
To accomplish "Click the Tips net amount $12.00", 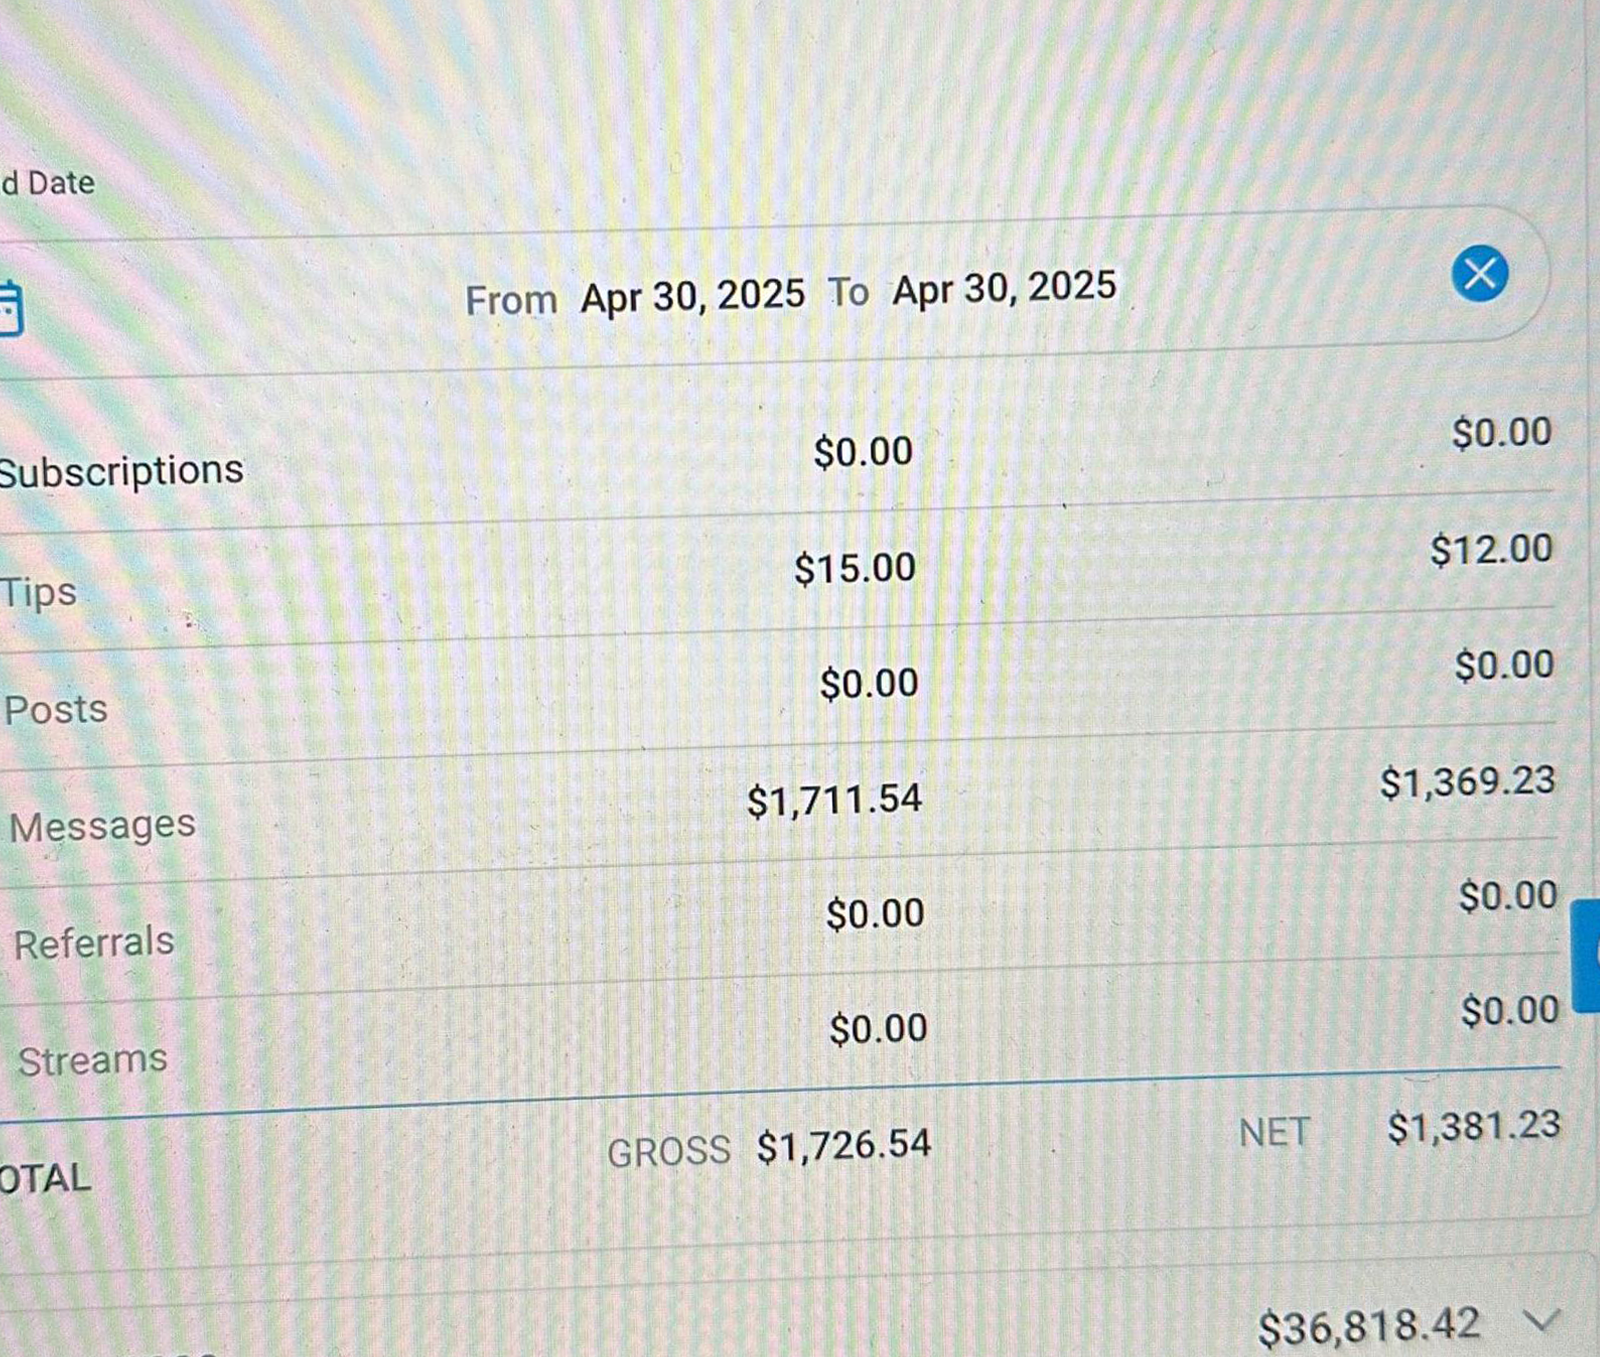I will (1491, 549).
